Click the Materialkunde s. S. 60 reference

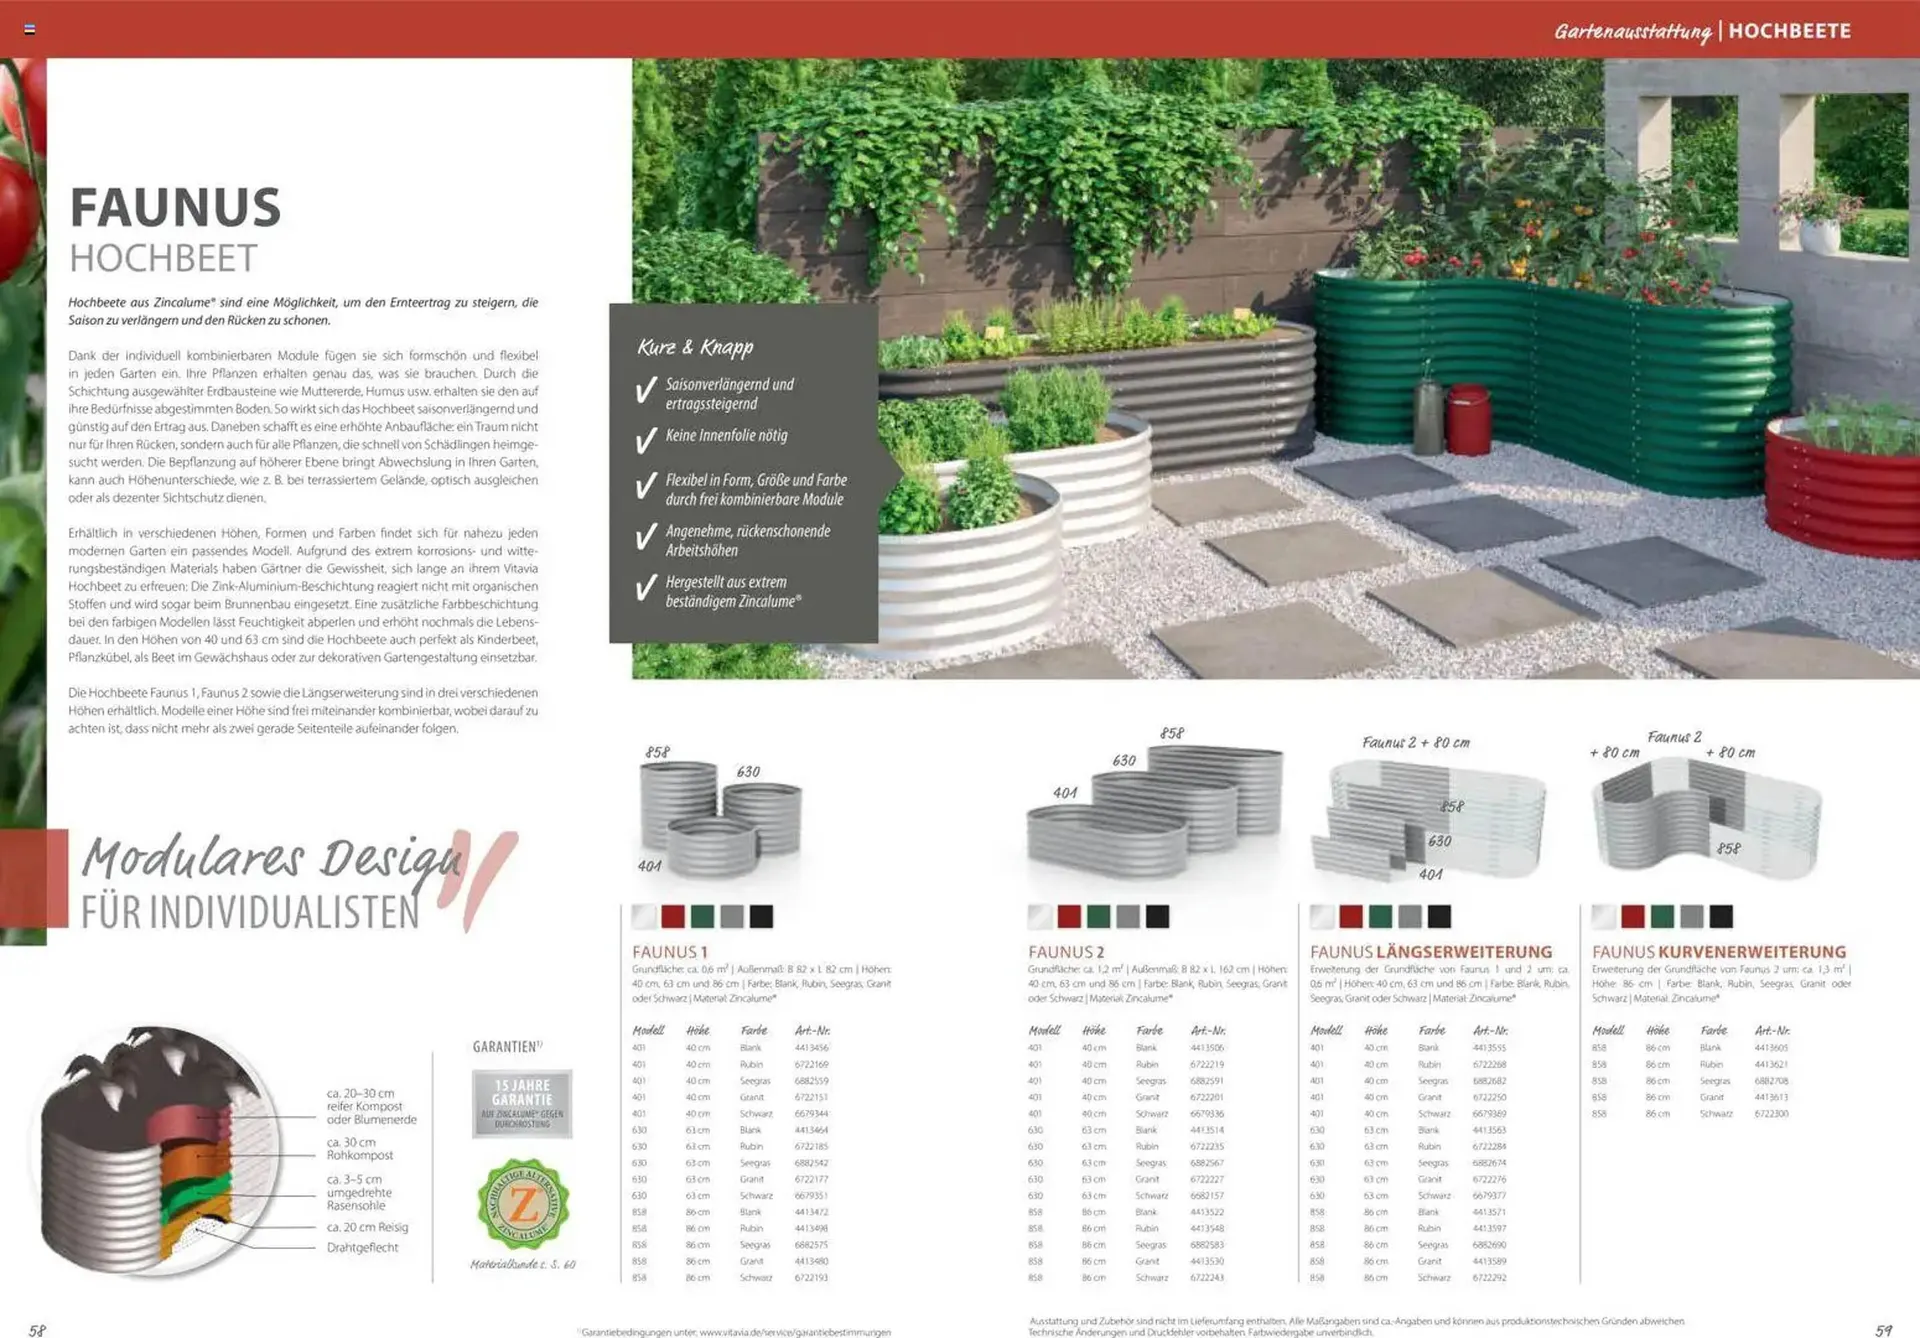point(523,1265)
